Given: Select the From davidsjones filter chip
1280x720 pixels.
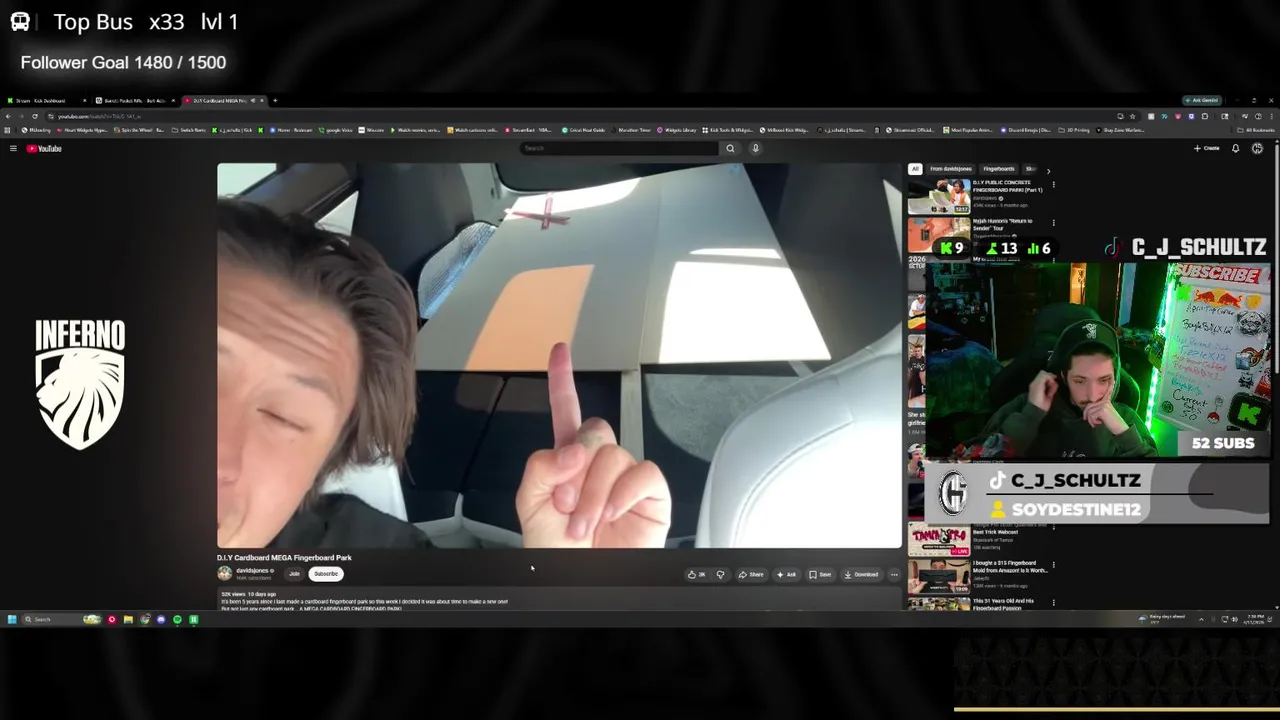Looking at the screenshot, I should 951,169.
